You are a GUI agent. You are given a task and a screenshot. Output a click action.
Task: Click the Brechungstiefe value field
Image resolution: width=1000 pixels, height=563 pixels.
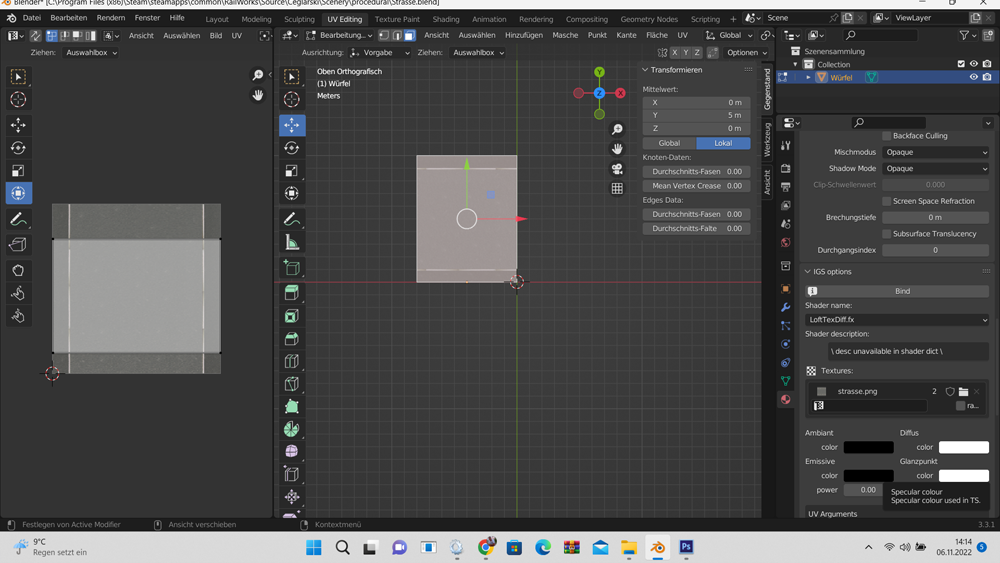point(935,217)
